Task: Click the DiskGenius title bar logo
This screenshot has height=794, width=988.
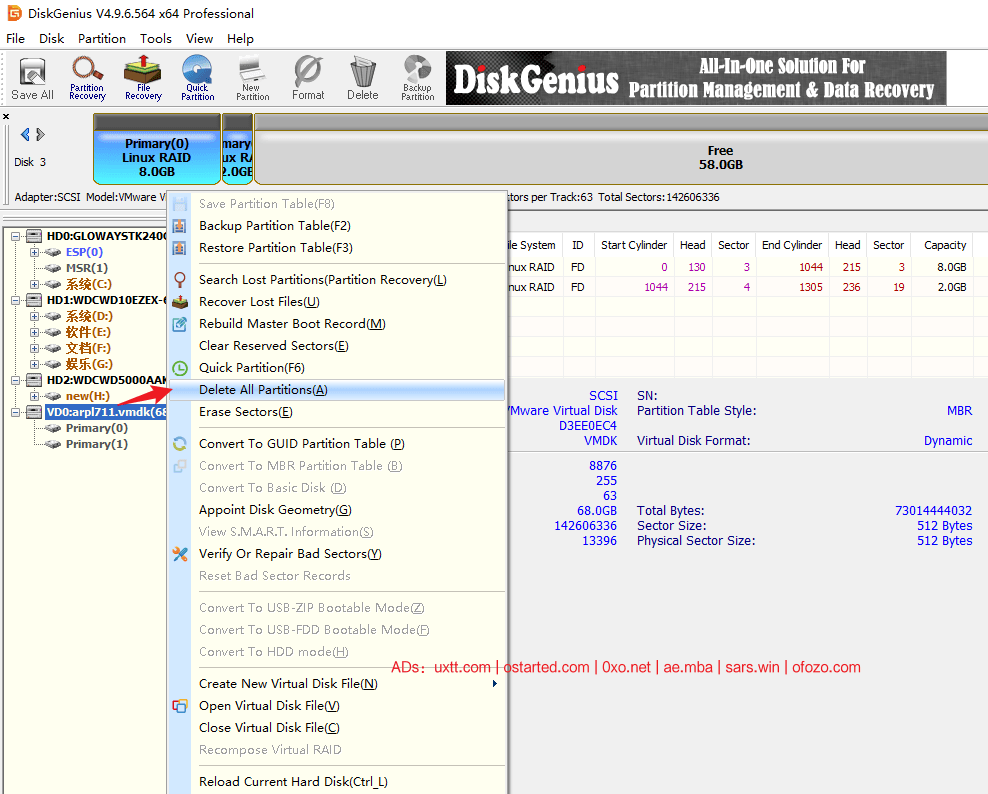Action: coord(14,13)
